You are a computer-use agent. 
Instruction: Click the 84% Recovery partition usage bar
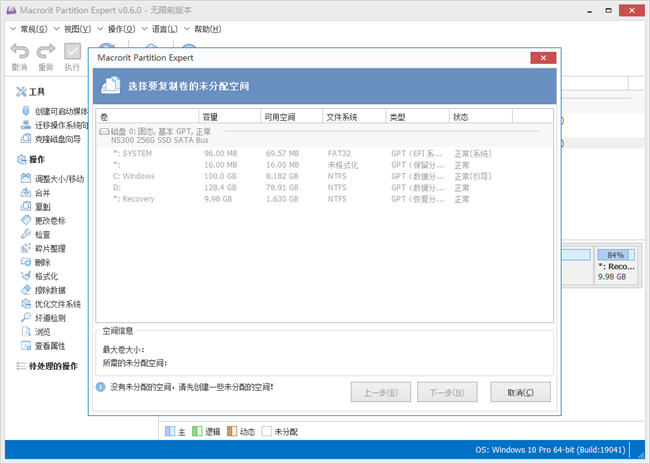614,254
